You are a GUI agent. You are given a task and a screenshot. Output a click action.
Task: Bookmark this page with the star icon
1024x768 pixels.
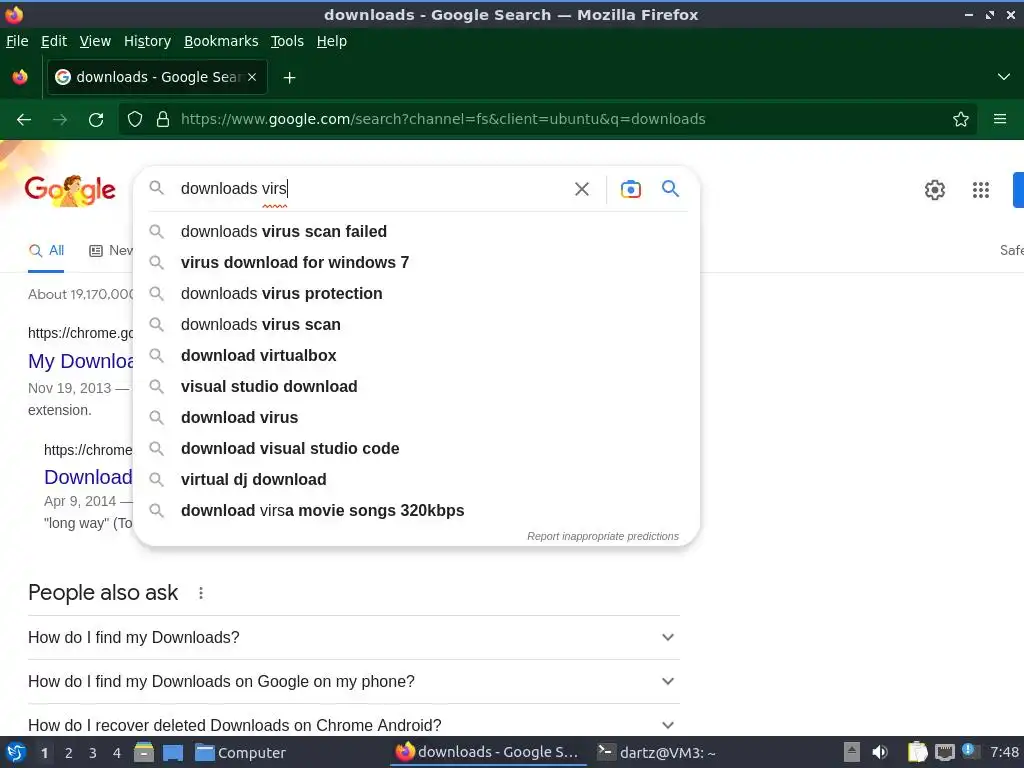pyautogui.click(x=961, y=119)
